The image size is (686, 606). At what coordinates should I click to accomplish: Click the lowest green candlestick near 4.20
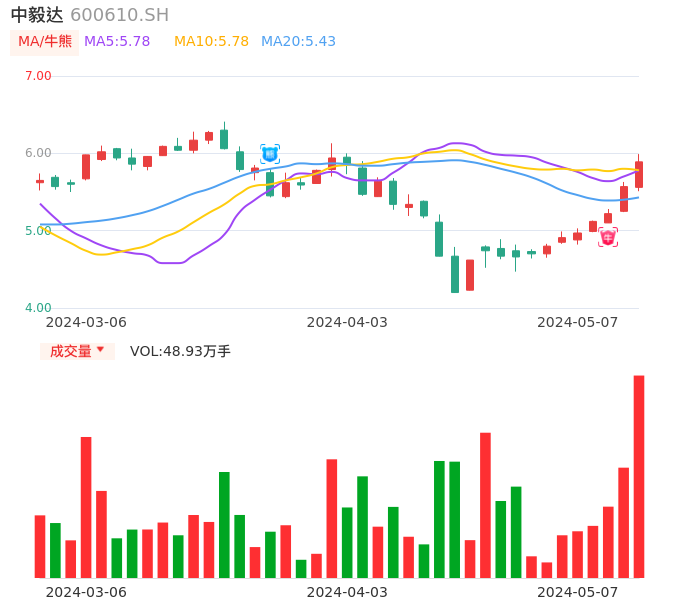point(455,274)
